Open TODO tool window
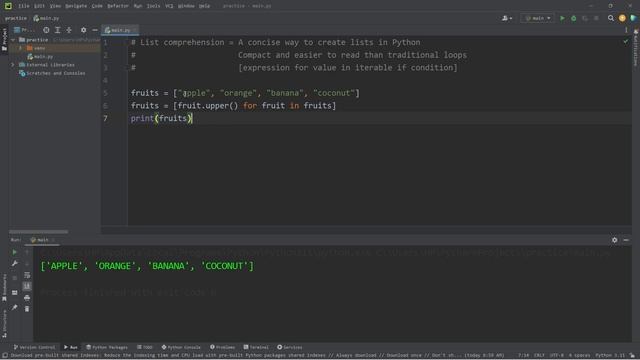 tap(144, 347)
